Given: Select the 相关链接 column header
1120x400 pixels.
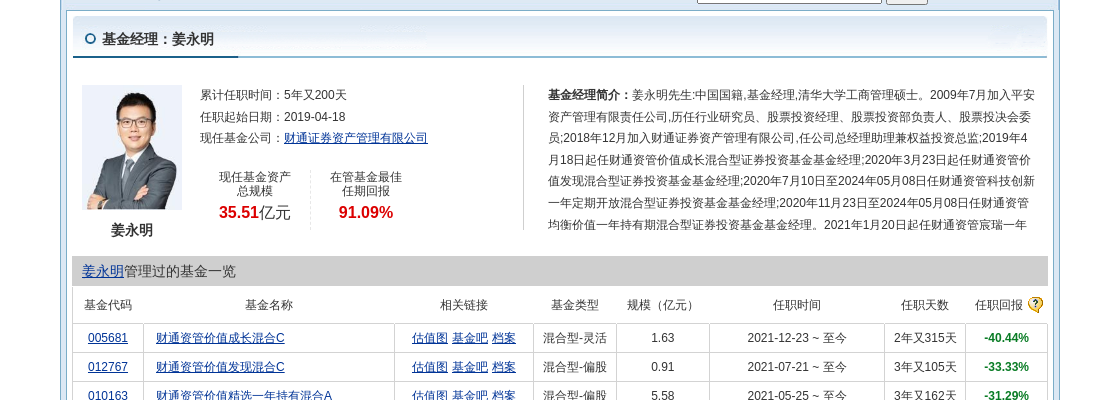Looking at the screenshot, I should (x=464, y=305).
